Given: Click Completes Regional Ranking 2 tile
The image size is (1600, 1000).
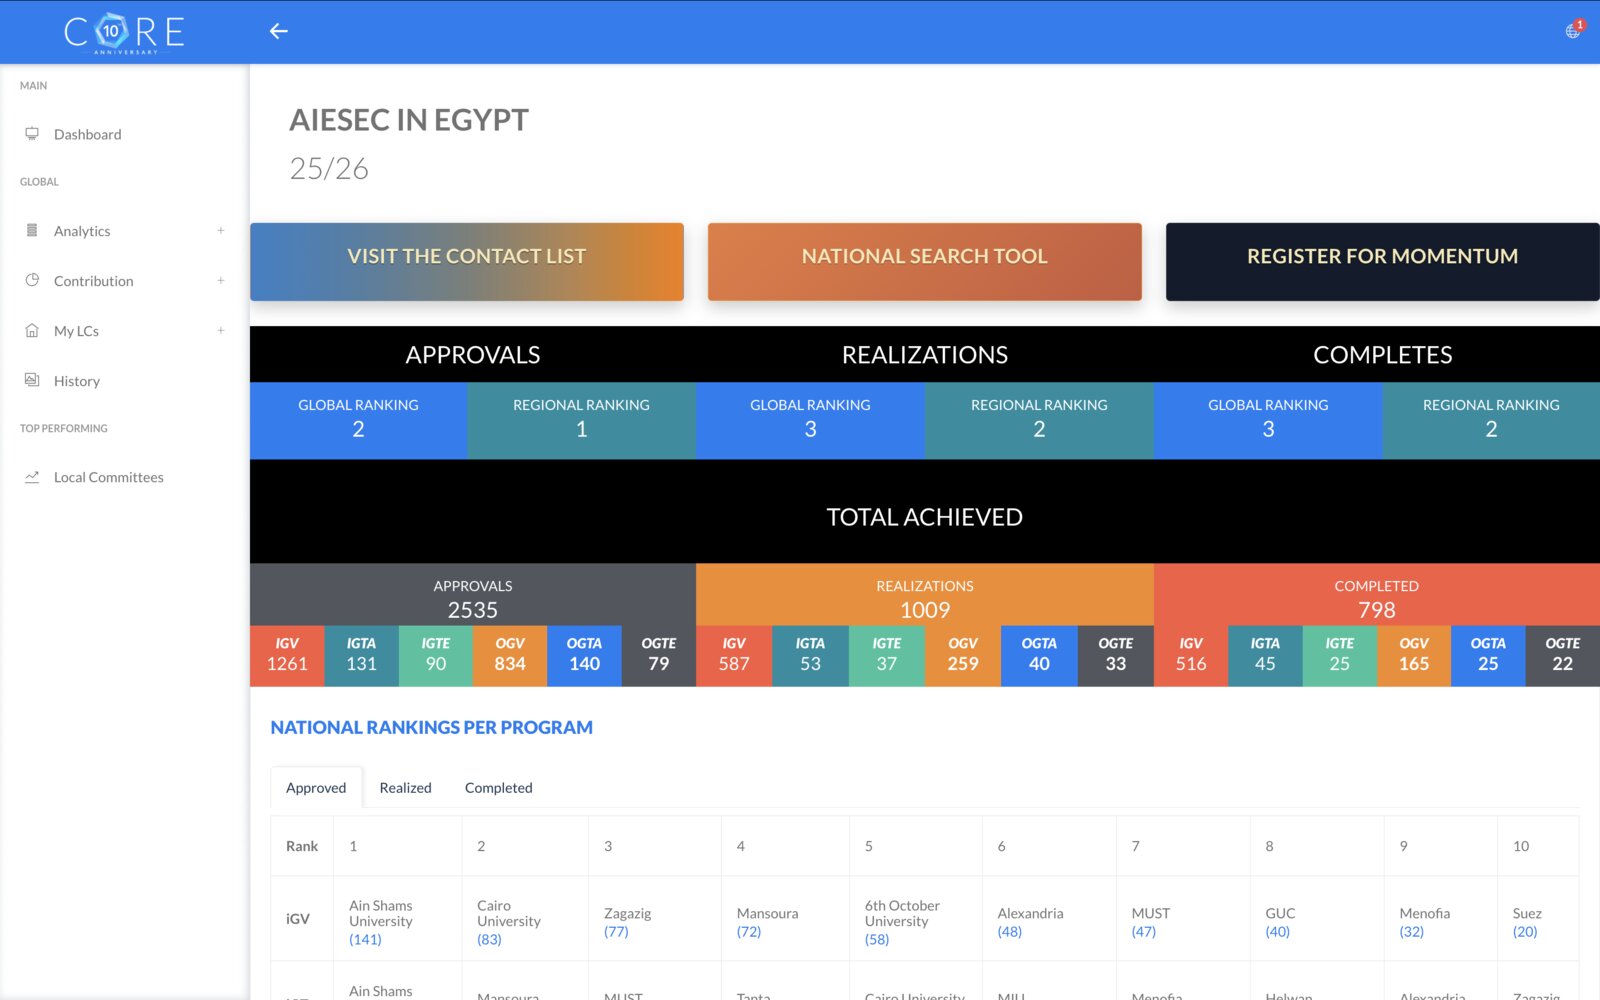Looking at the screenshot, I should [1491, 421].
